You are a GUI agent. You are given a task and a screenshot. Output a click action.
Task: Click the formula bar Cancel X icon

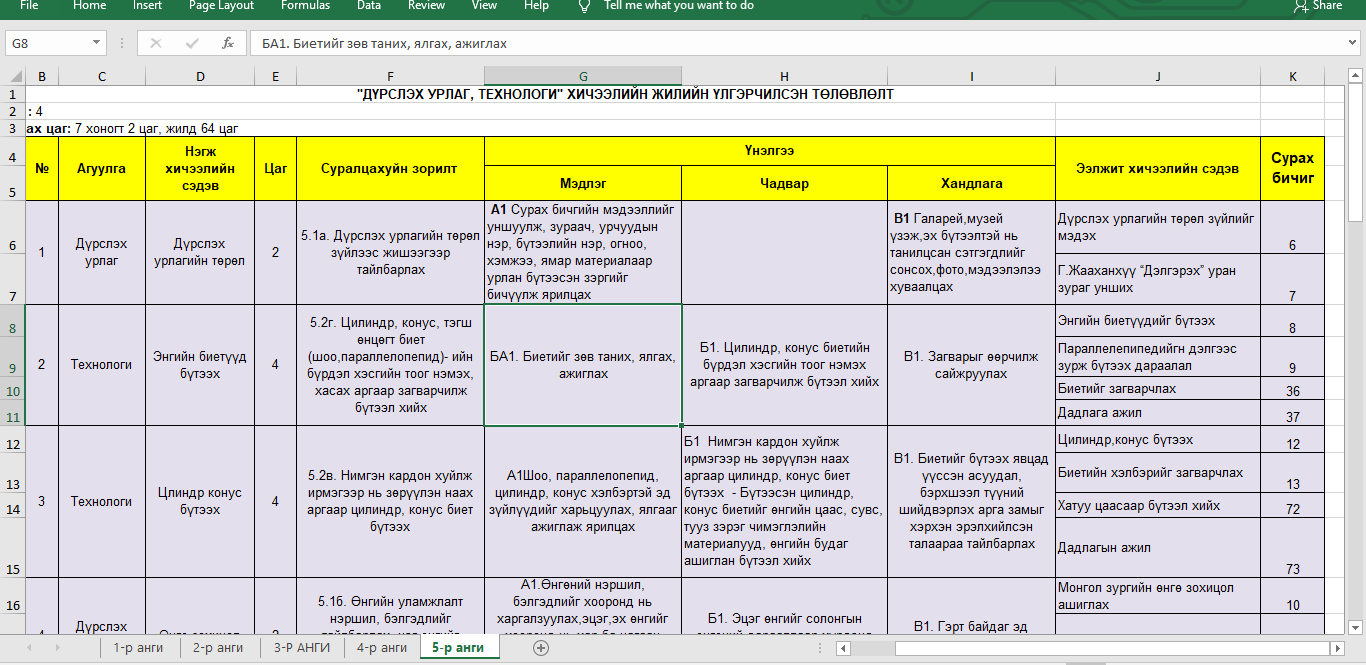(x=156, y=43)
